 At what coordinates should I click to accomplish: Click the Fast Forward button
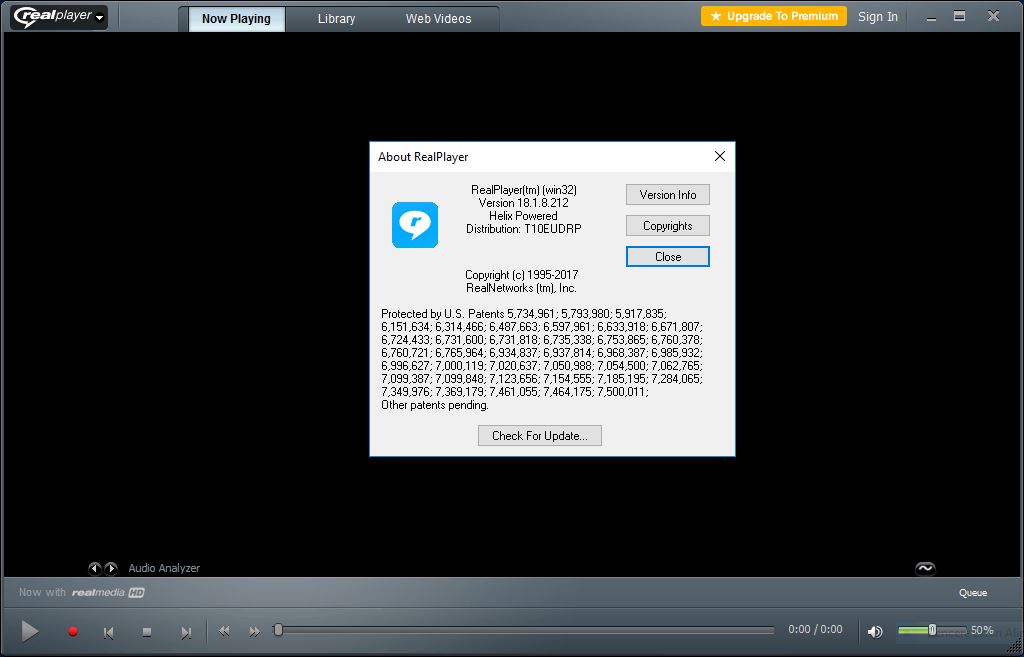click(255, 632)
